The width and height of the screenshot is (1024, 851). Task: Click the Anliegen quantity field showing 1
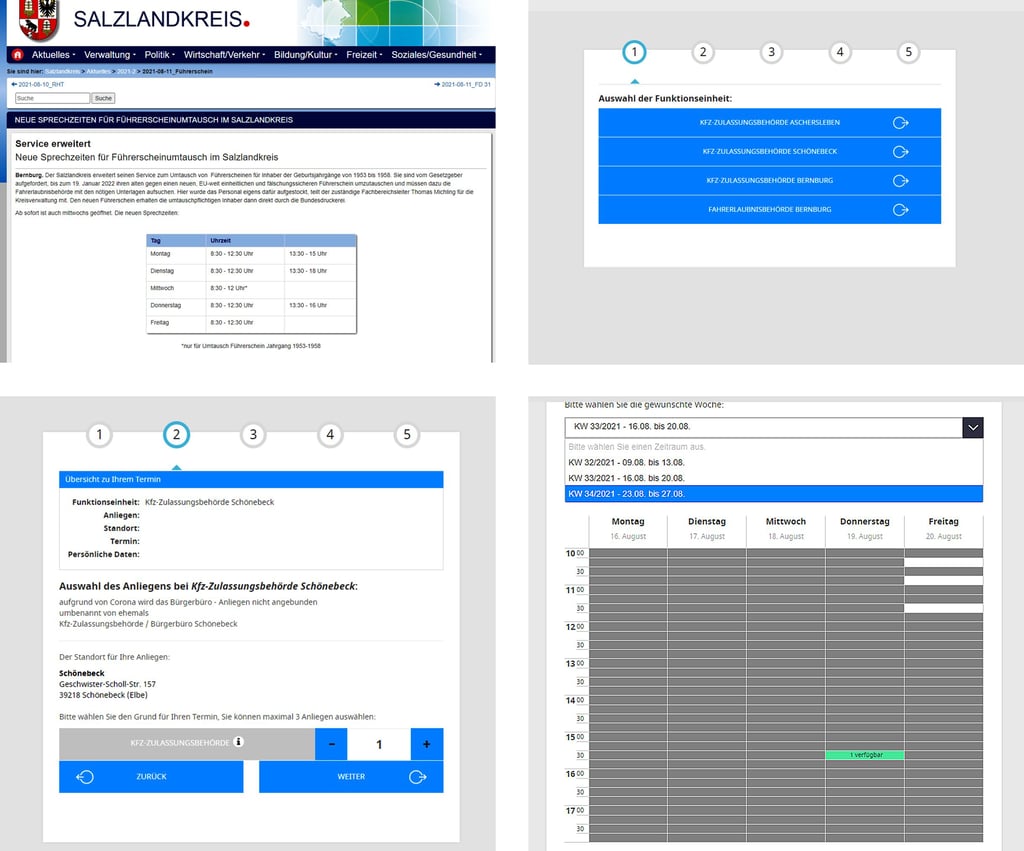tap(379, 744)
